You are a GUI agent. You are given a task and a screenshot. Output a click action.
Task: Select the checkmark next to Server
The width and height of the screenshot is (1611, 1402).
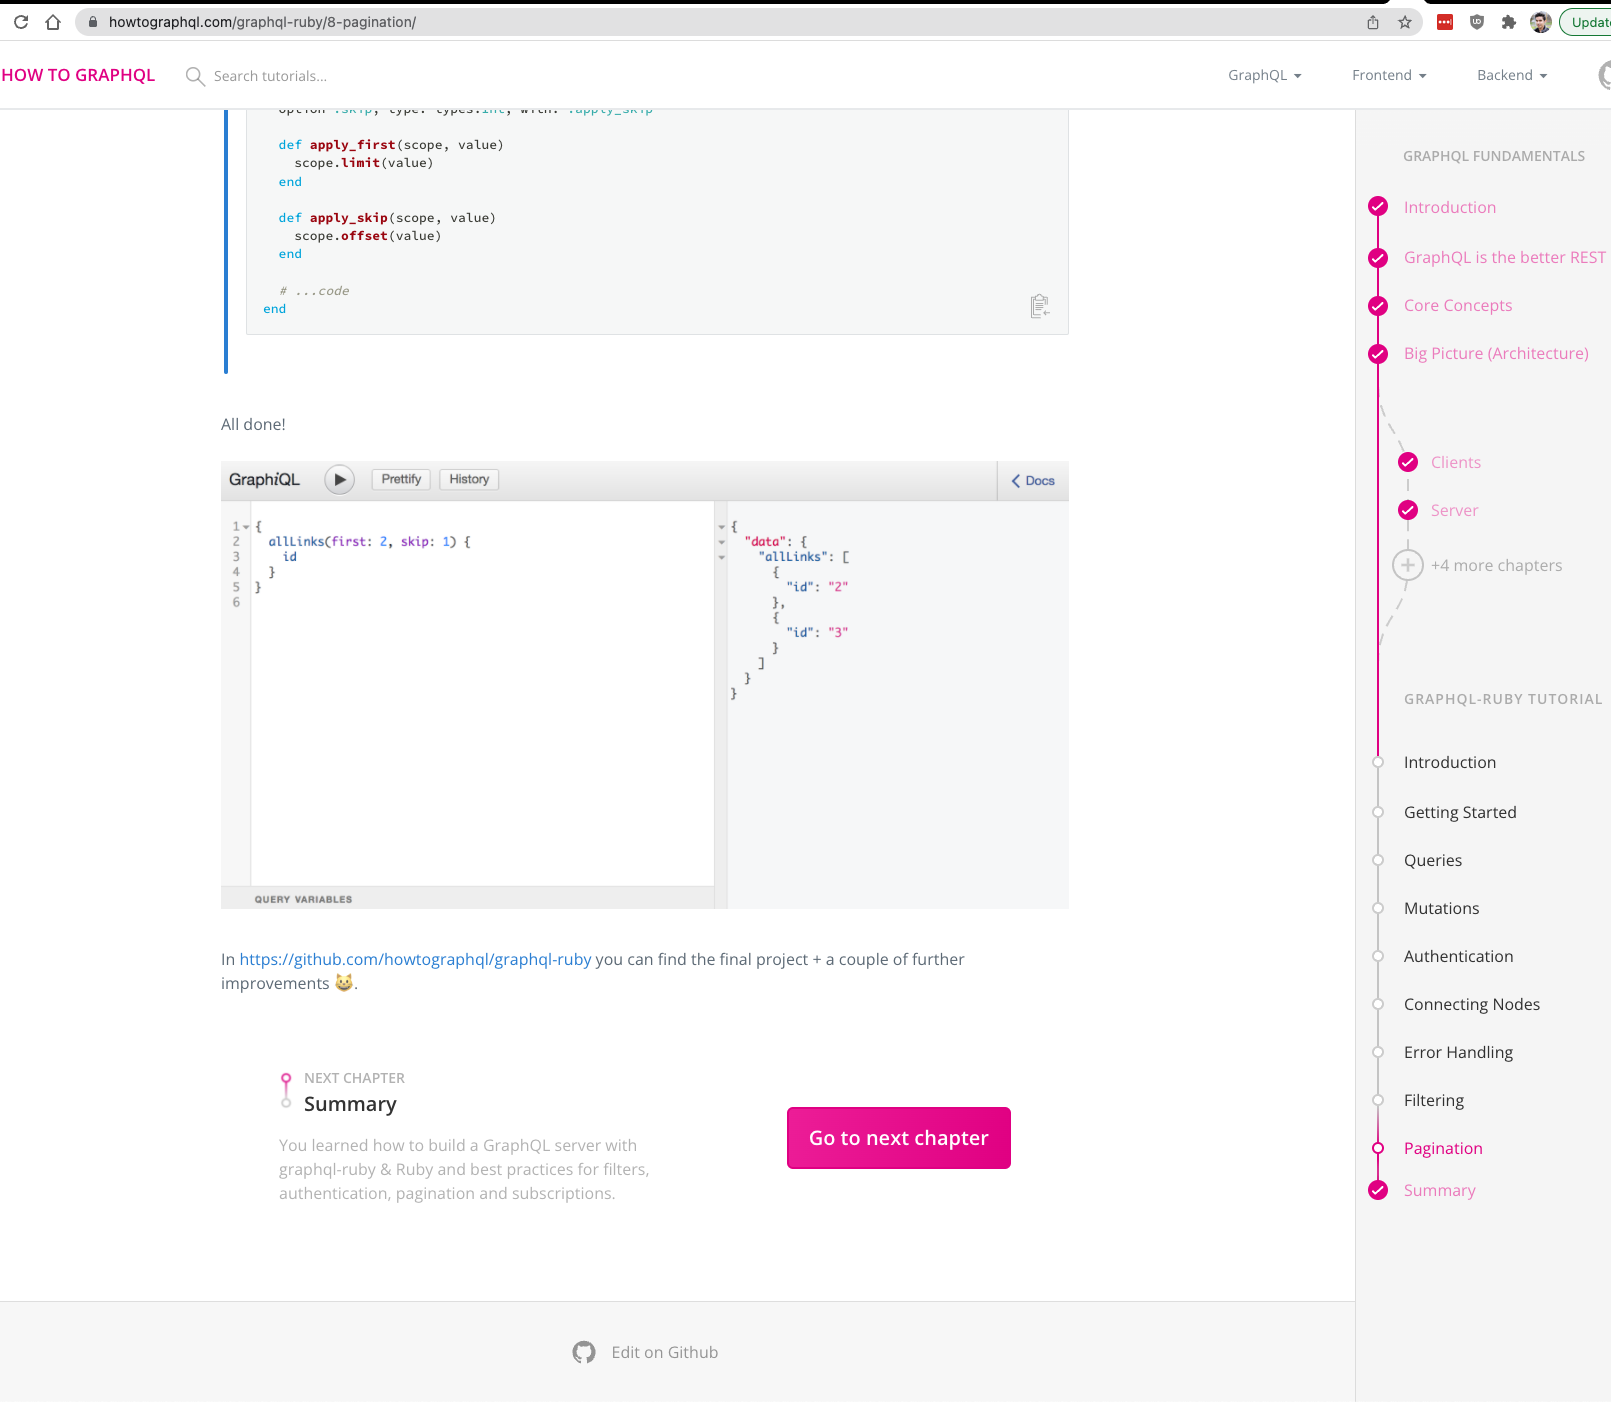click(x=1408, y=510)
